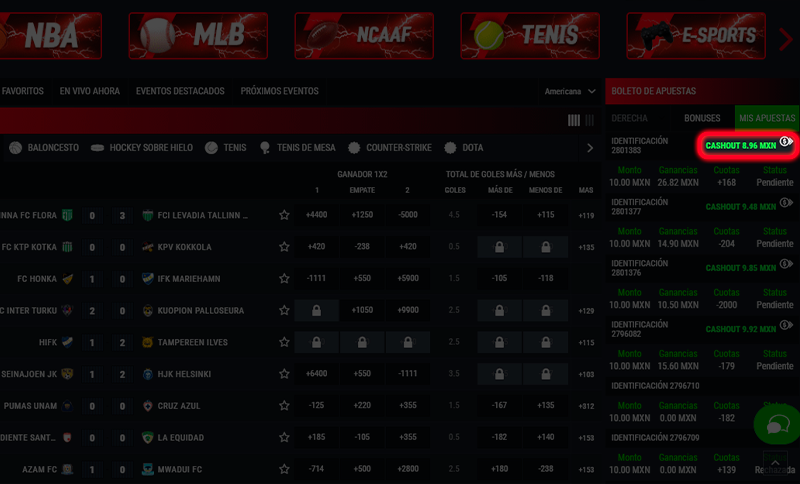Screen dimensions: 800x484
Task: Favorite the IFK Mariehamn match star
Action: click(x=284, y=278)
